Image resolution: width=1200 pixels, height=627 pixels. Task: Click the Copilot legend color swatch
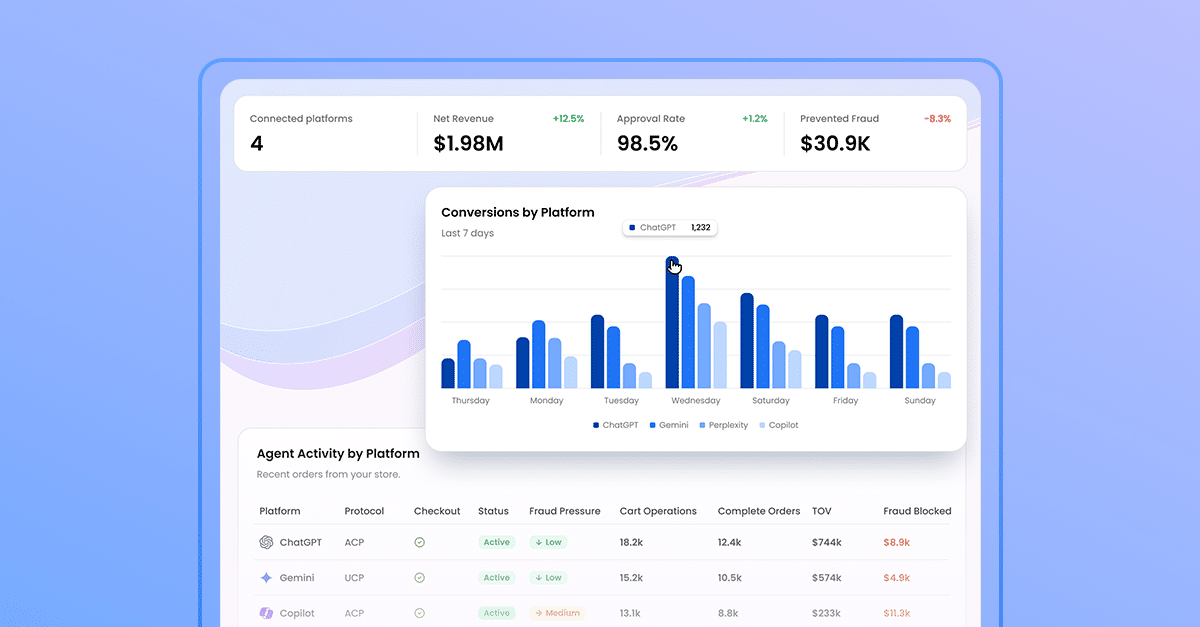coord(762,425)
